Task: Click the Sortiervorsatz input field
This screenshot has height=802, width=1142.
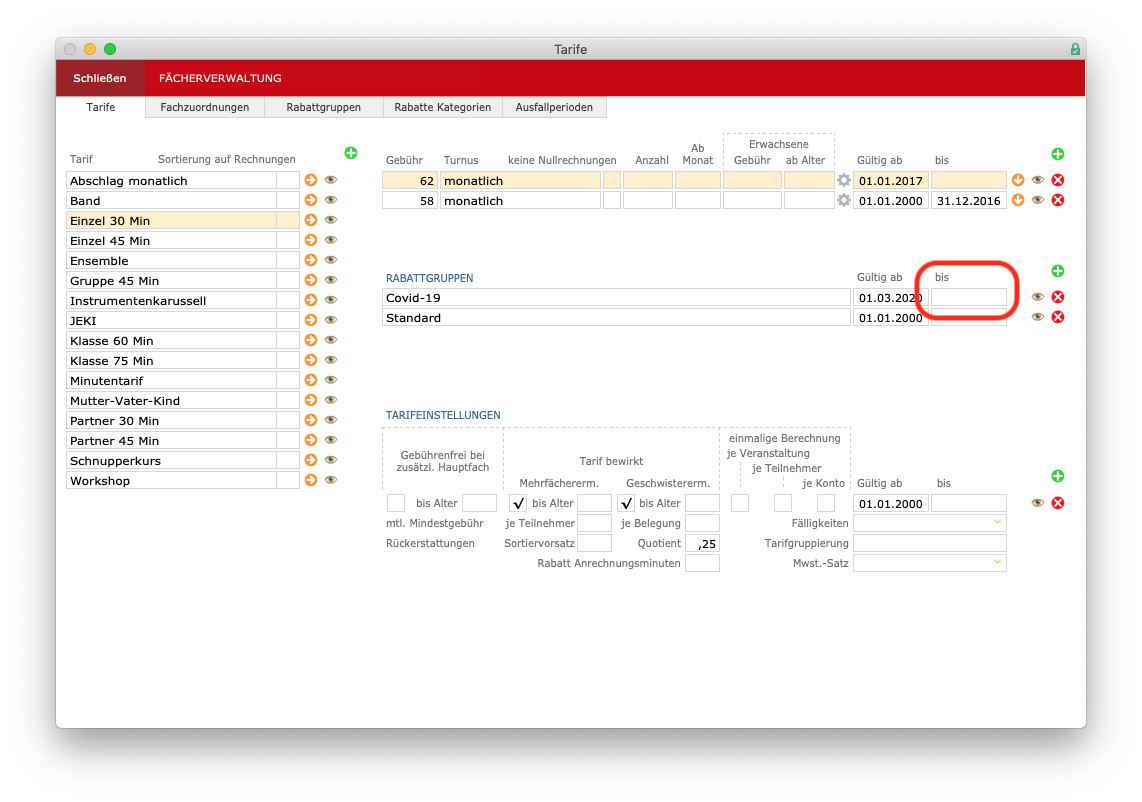Action: [x=594, y=543]
